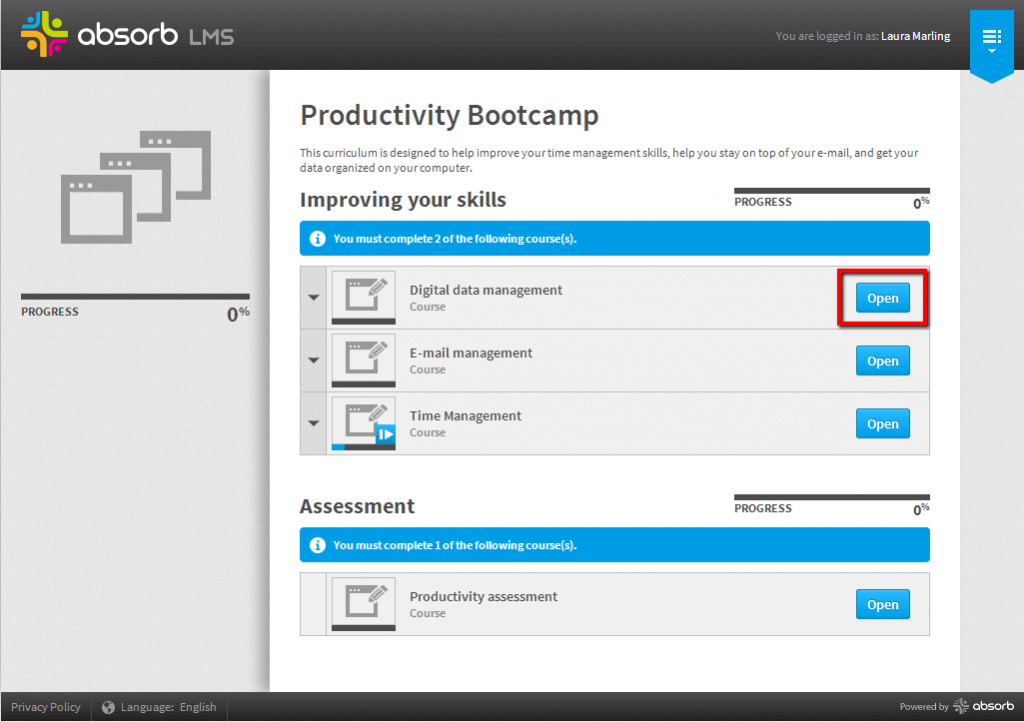Open the Time Management course
Viewport: 1024px width, 722px height.
tap(882, 424)
